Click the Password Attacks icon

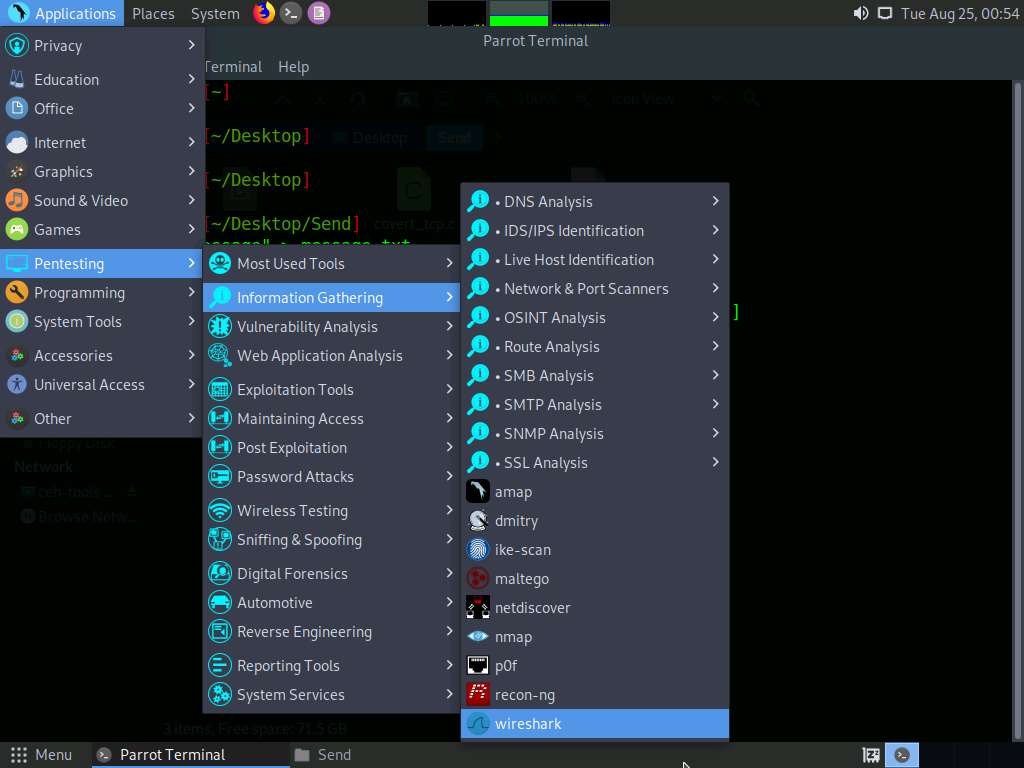(220, 476)
